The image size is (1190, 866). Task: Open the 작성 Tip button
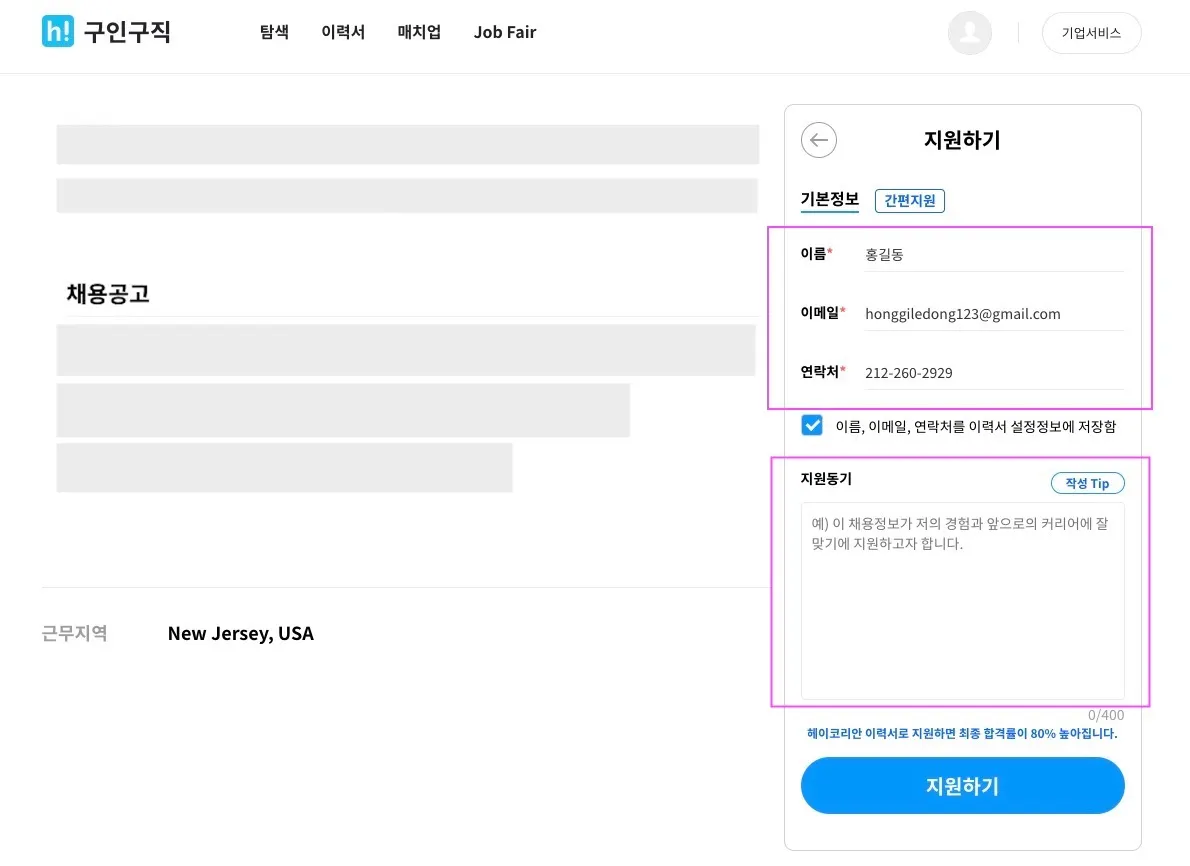(x=1087, y=483)
